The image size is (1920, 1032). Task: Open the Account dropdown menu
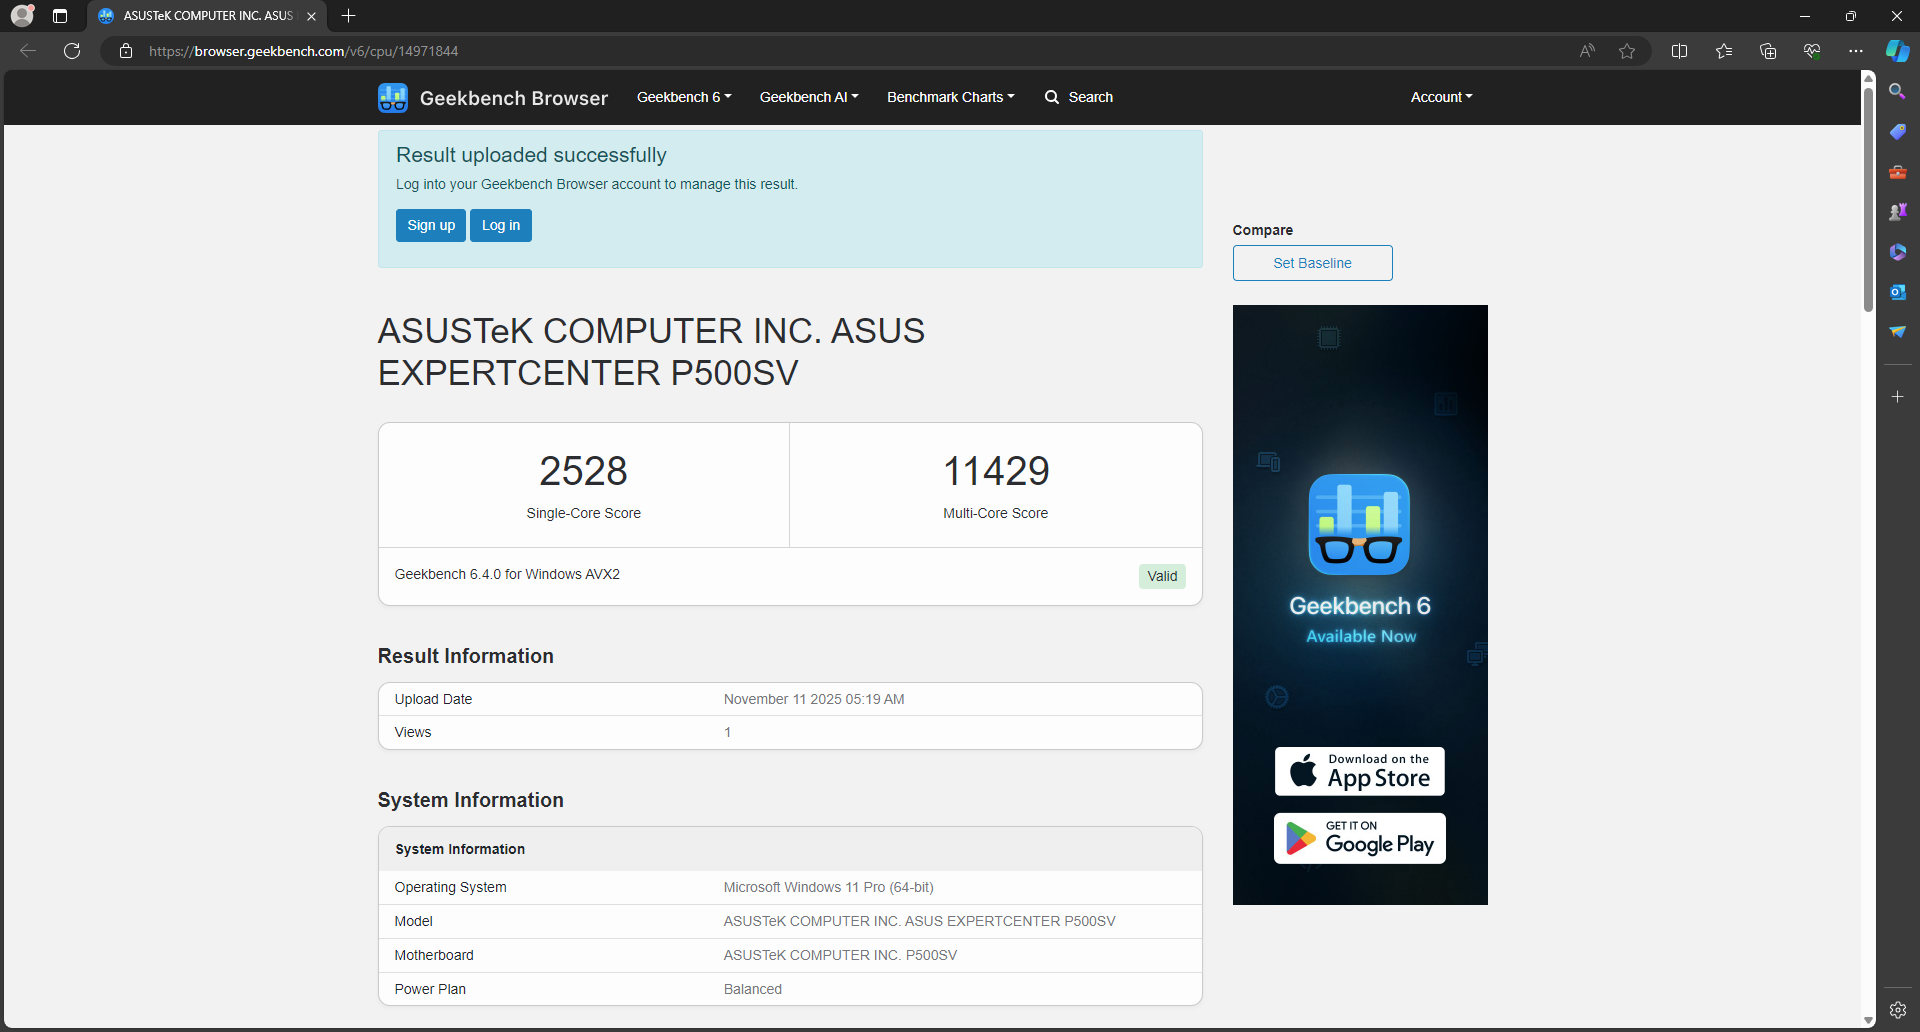pos(1441,97)
